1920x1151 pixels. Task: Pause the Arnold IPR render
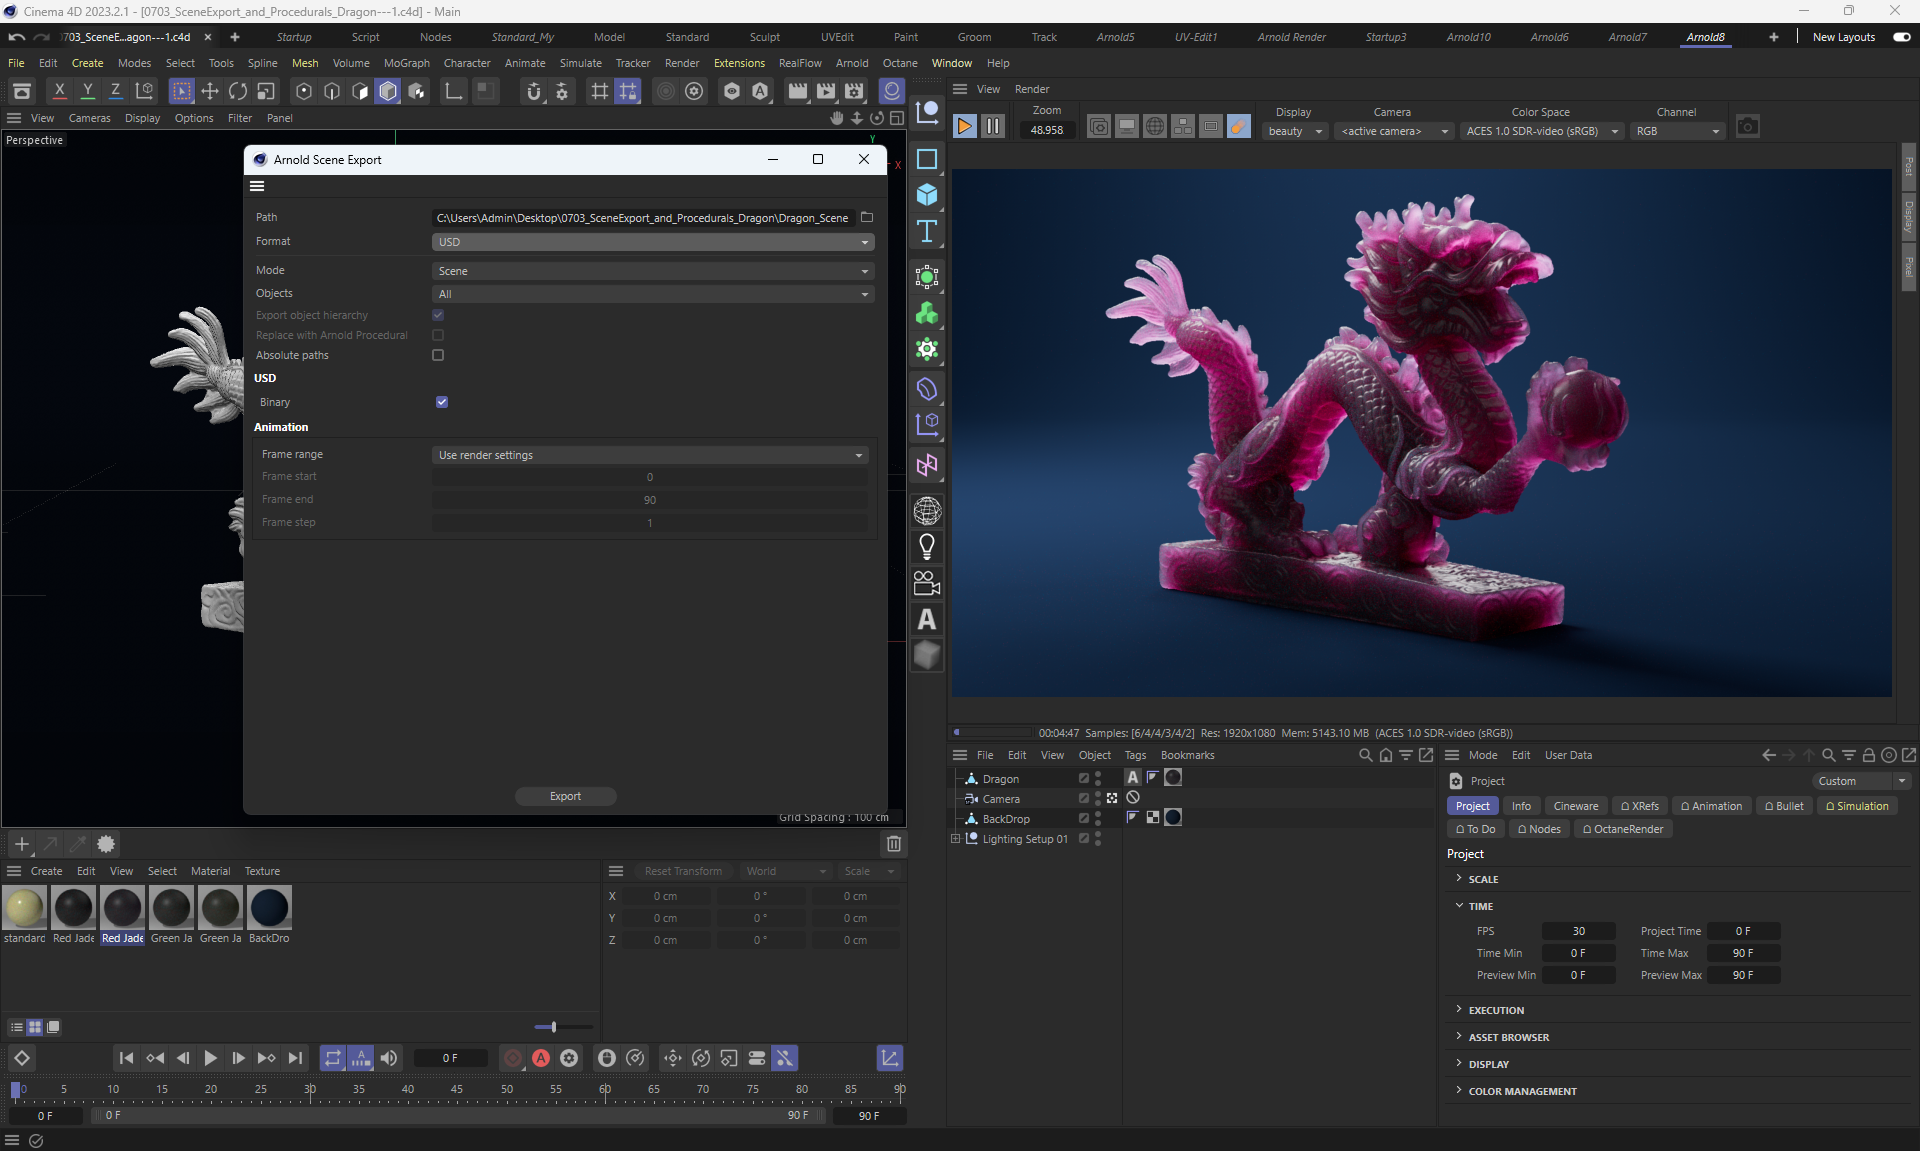tap(992, 127)
